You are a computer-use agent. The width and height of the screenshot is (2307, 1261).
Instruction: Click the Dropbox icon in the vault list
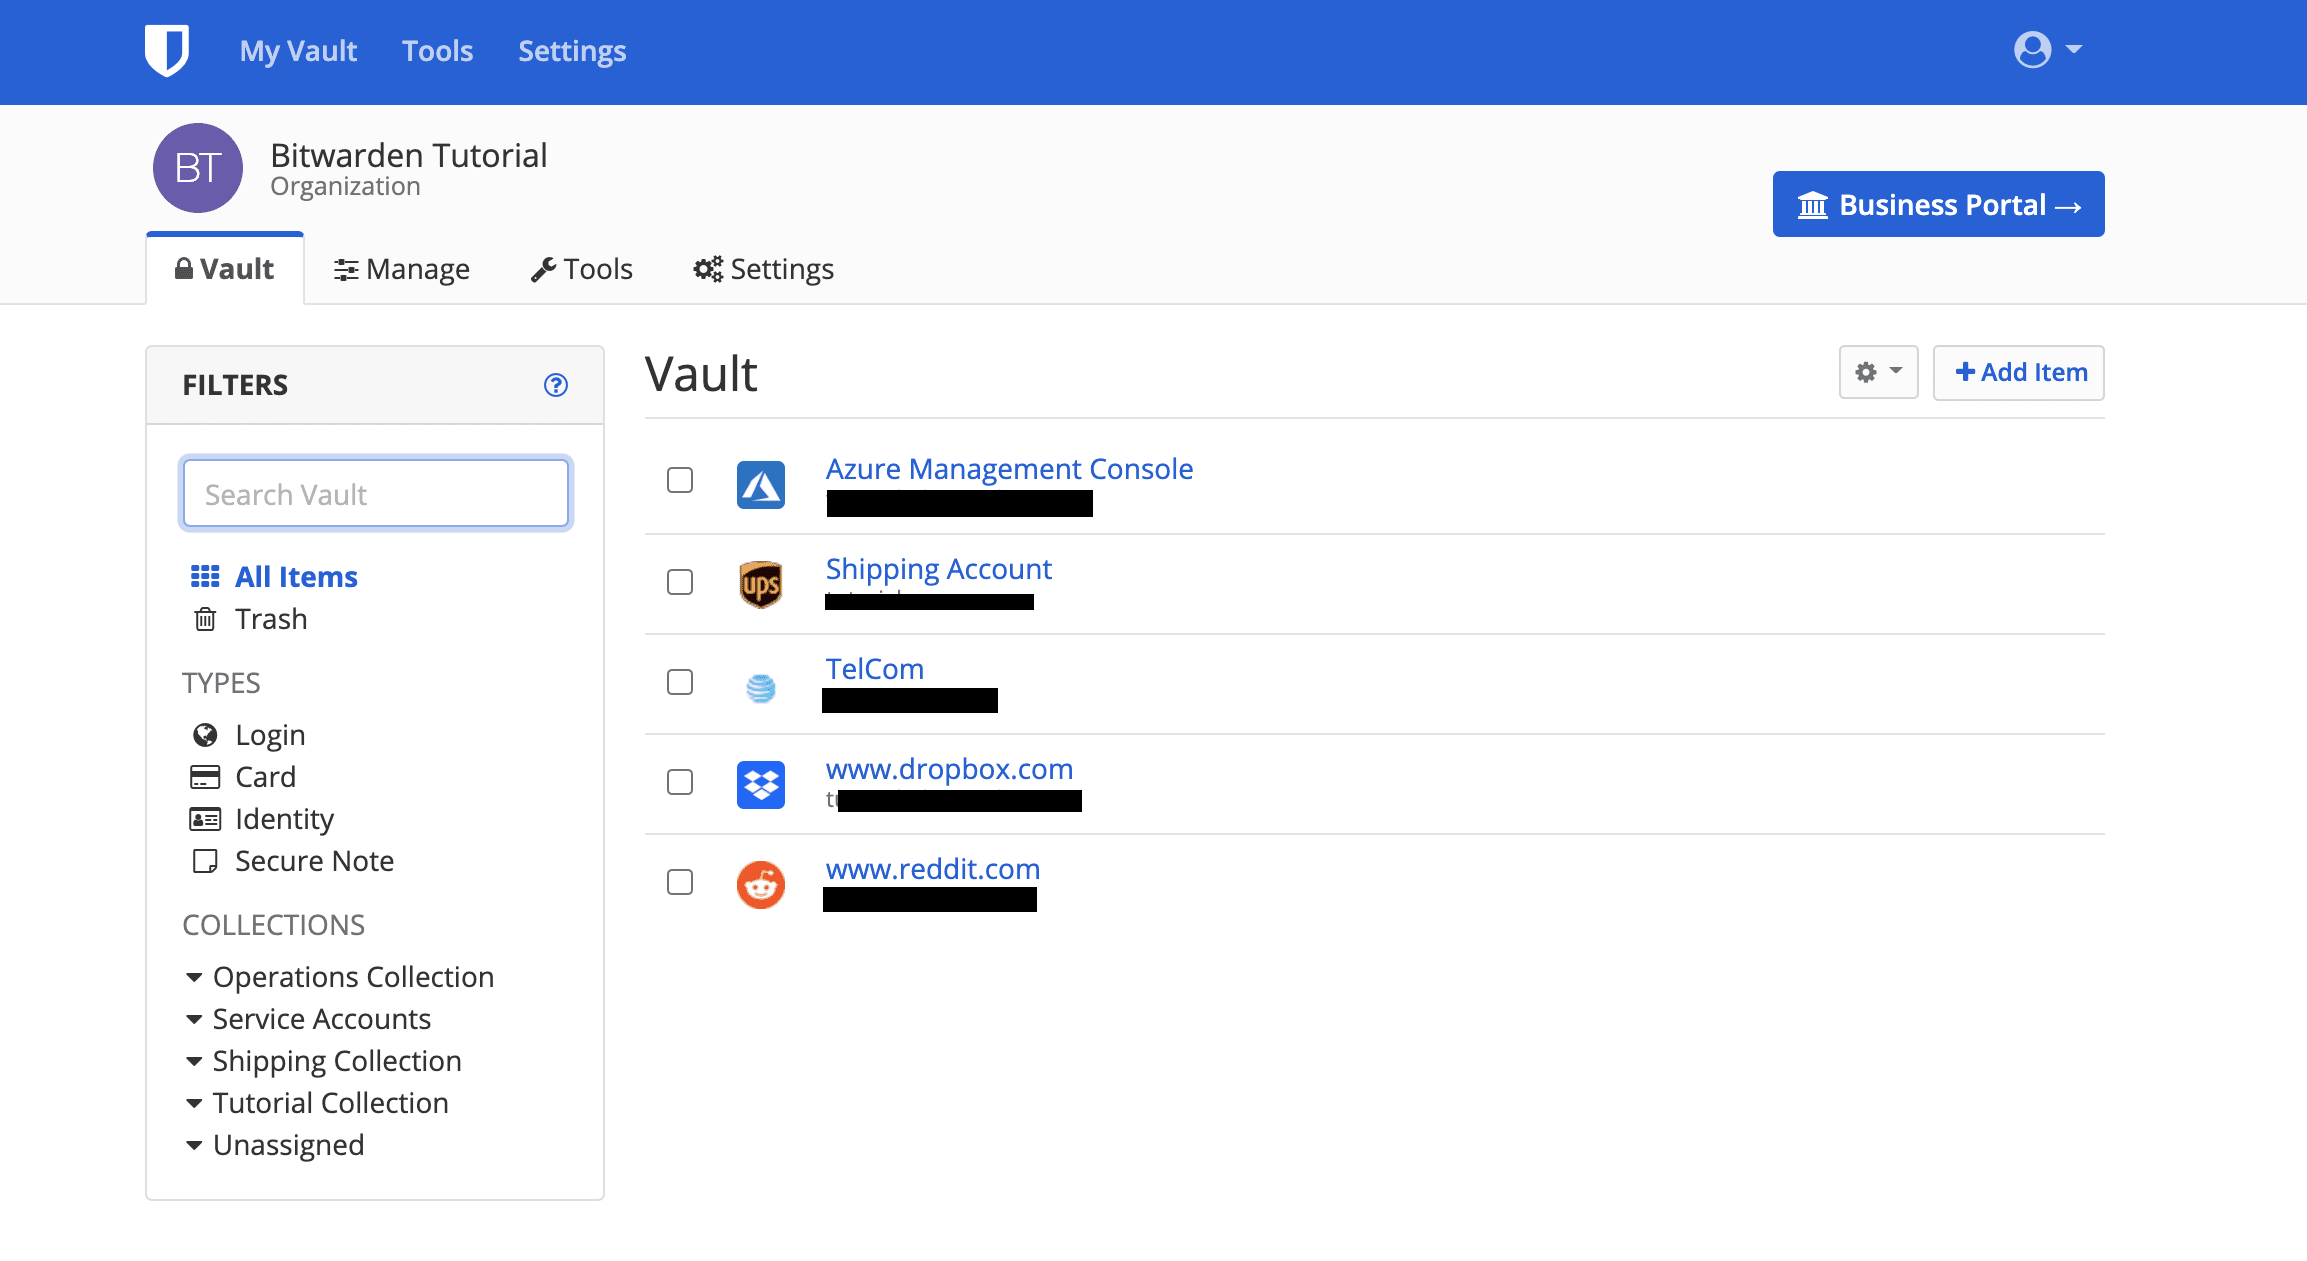[761, 786]
